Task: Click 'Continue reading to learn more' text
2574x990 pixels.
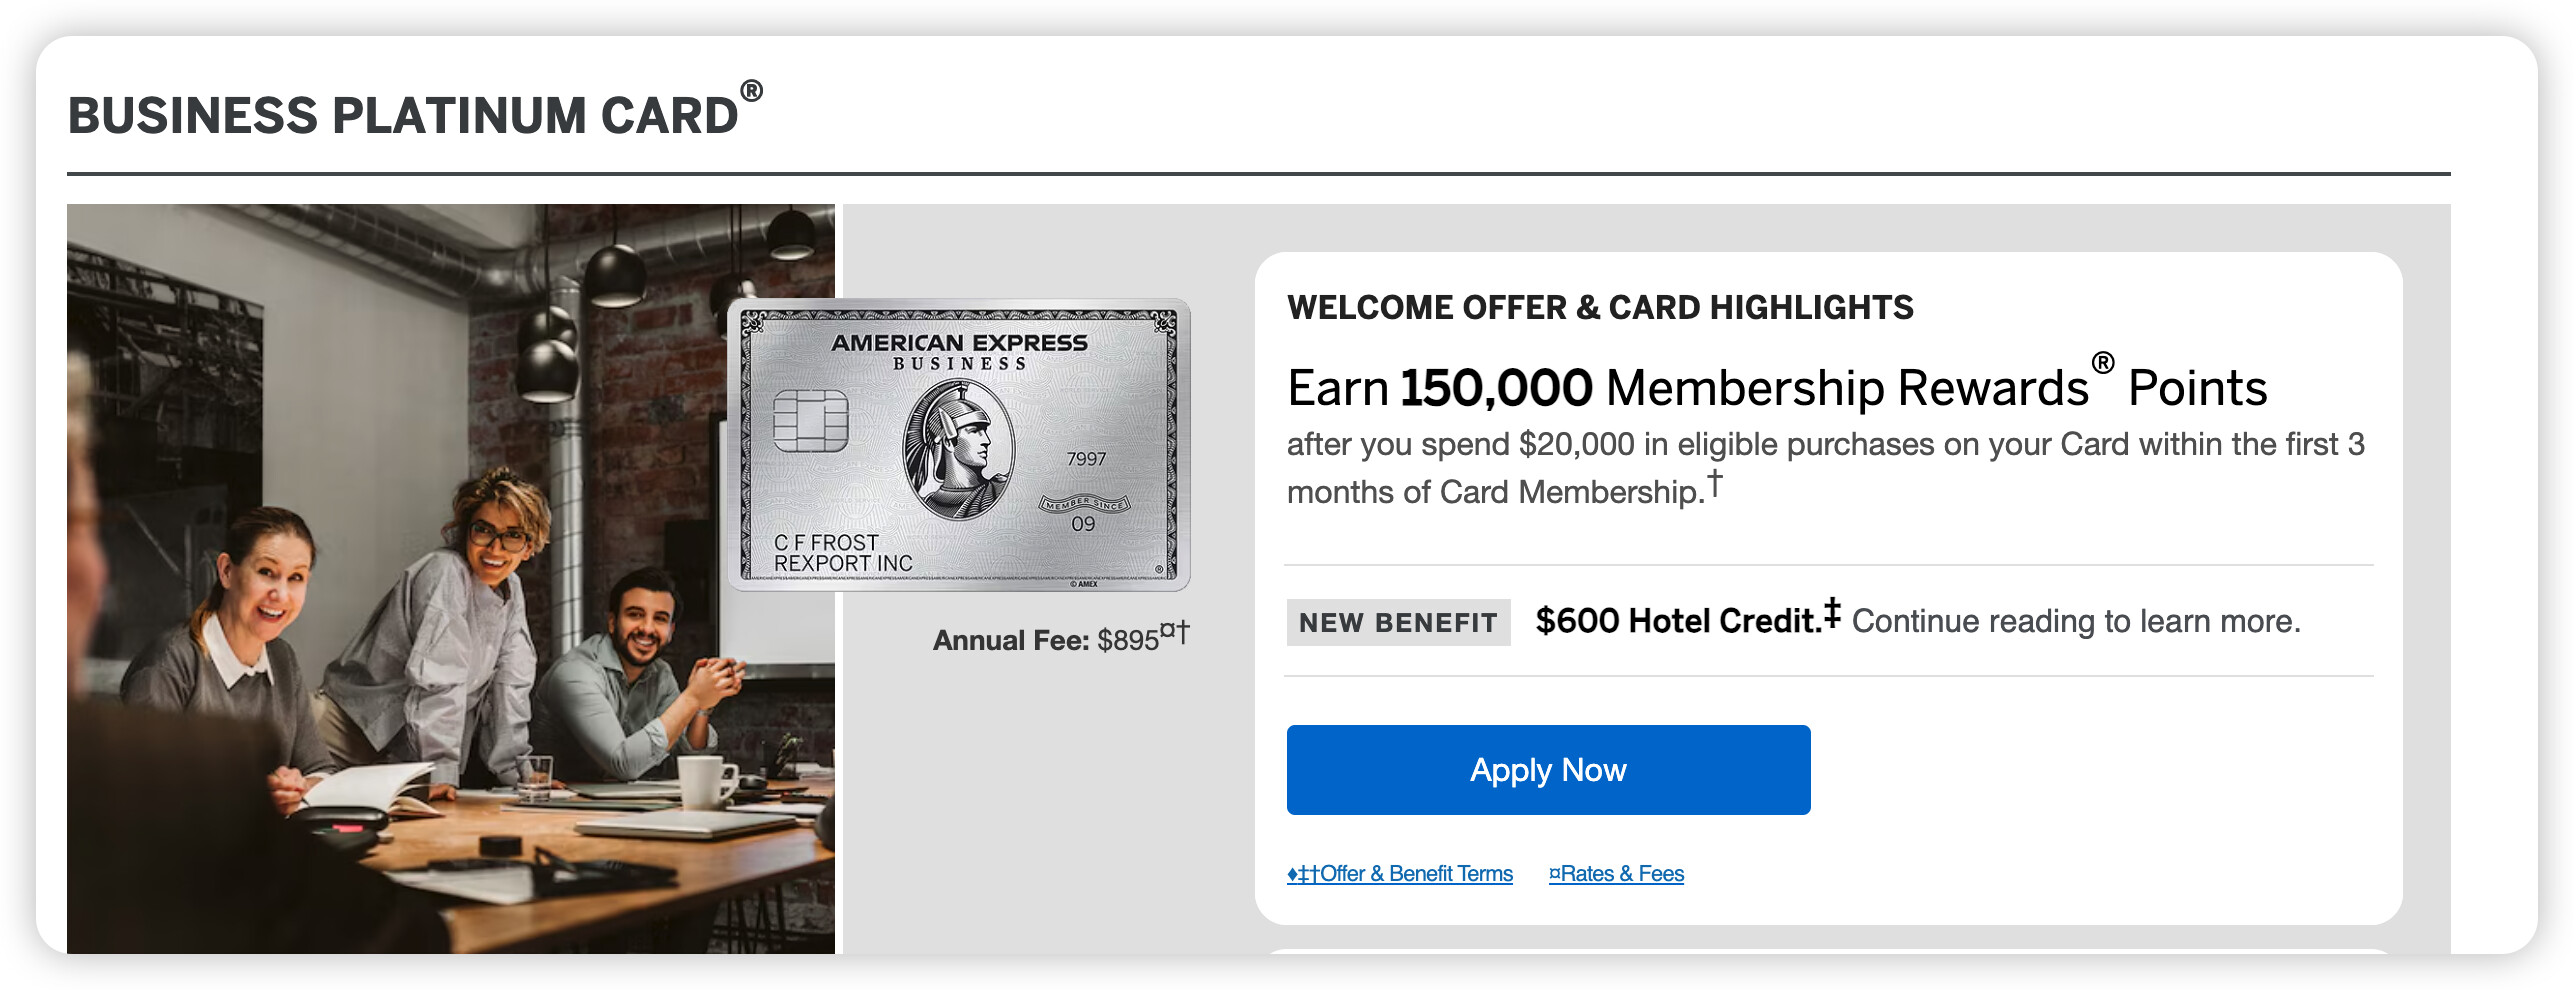Action: click(2075, 621)
